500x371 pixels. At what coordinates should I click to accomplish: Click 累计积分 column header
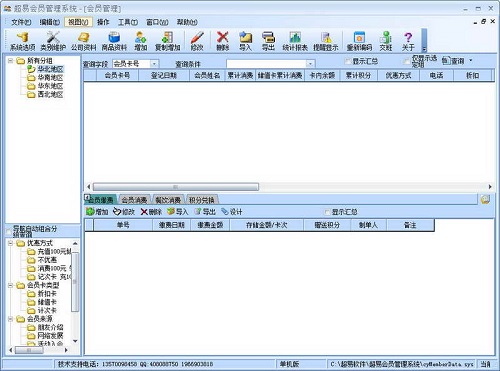358,75
